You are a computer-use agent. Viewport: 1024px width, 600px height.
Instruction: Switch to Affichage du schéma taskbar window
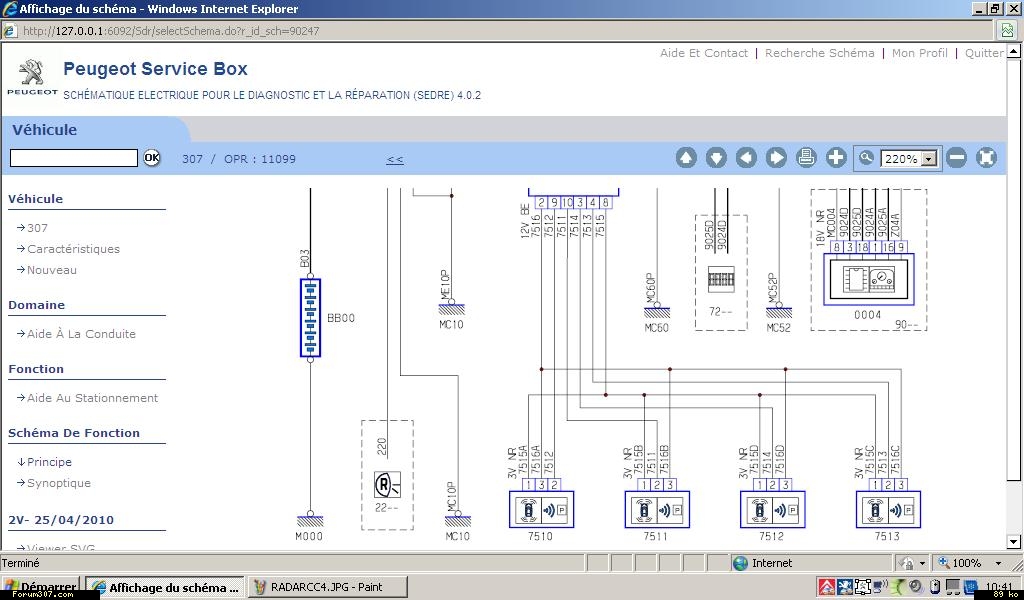[165, 587]
